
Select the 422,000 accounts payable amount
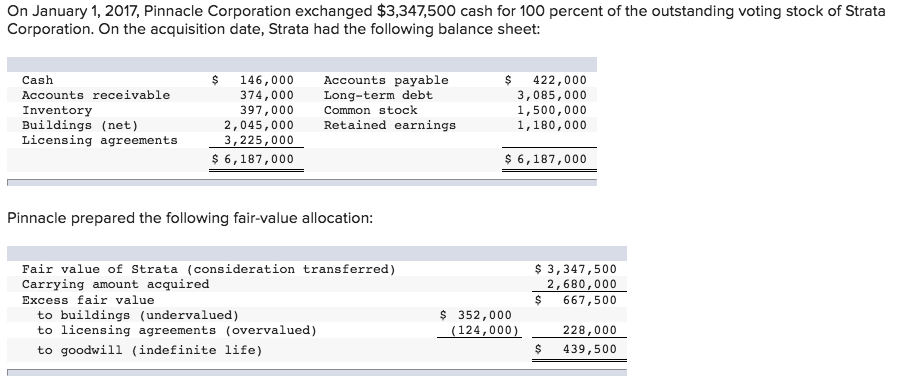pyautogui.click(x=560, y=80)
